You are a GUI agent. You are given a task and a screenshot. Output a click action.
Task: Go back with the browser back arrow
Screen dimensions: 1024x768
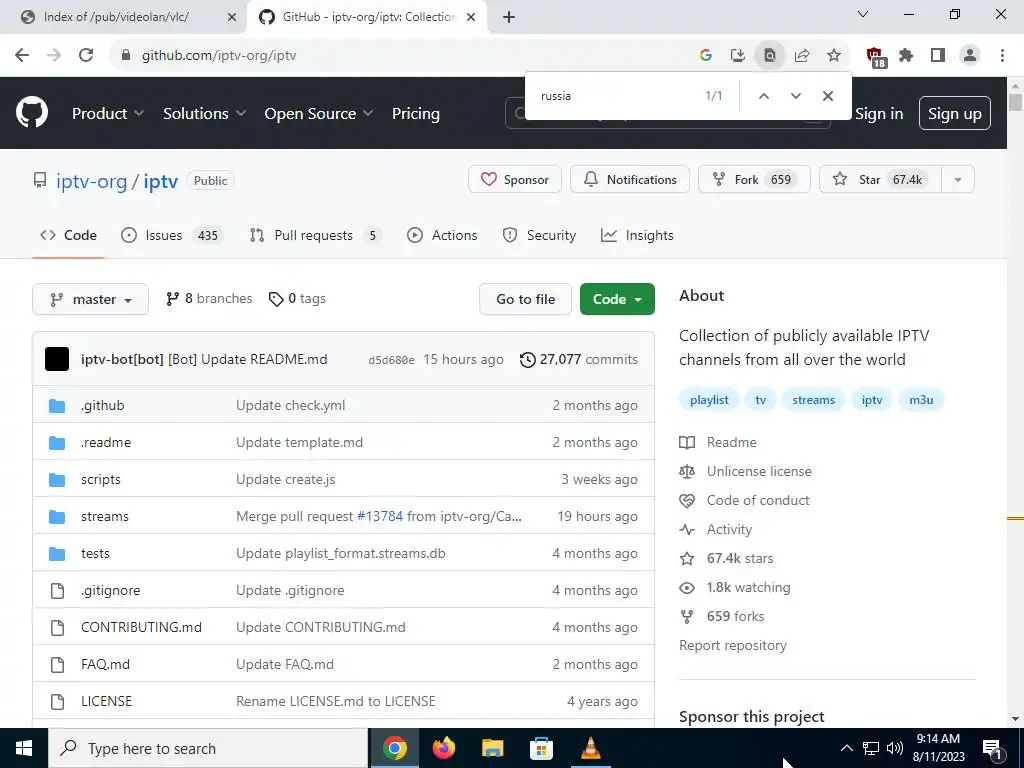22,56
